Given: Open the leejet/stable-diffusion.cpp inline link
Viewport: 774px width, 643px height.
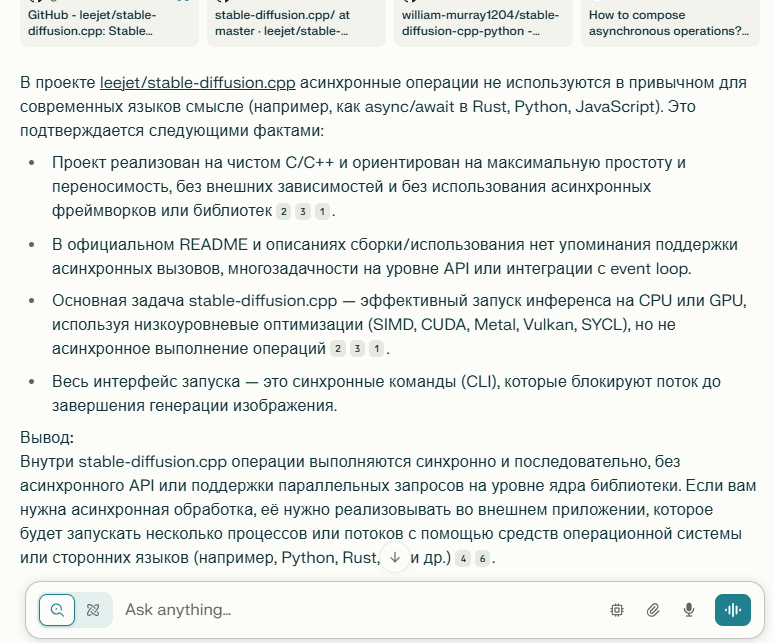Looking at the screenshot, I should [197, 82].
